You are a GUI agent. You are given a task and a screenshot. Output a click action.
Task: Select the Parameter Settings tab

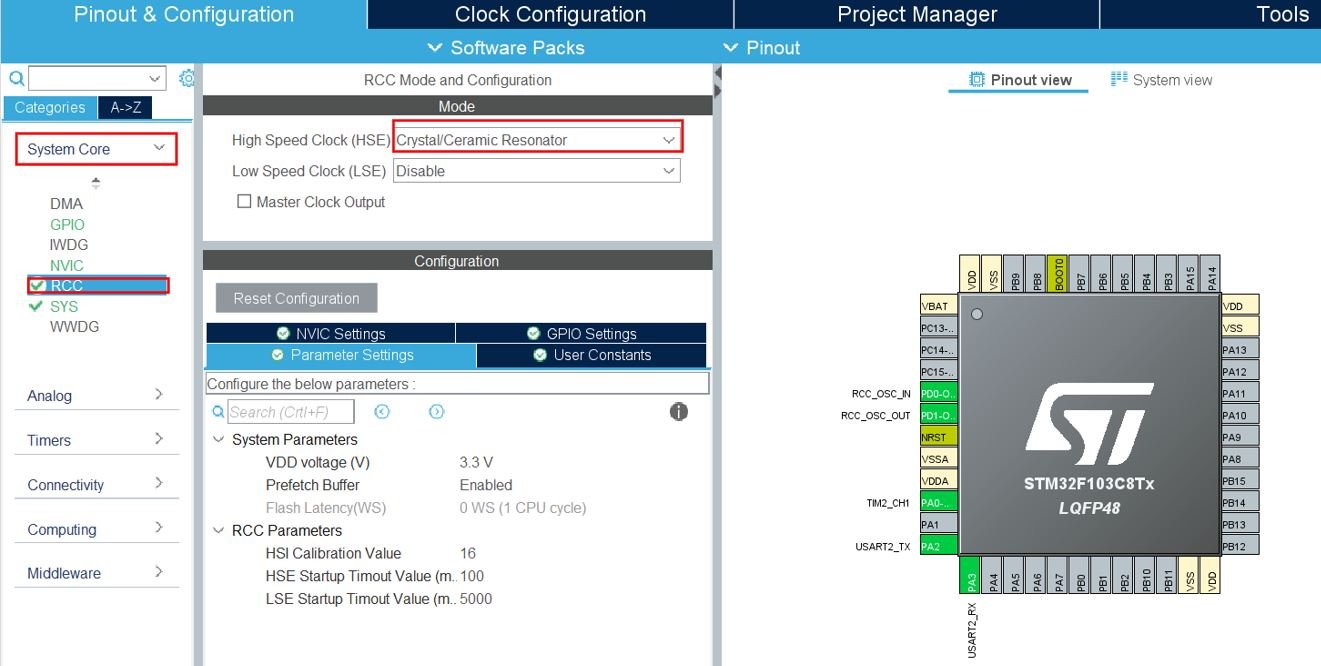point(341,355)
